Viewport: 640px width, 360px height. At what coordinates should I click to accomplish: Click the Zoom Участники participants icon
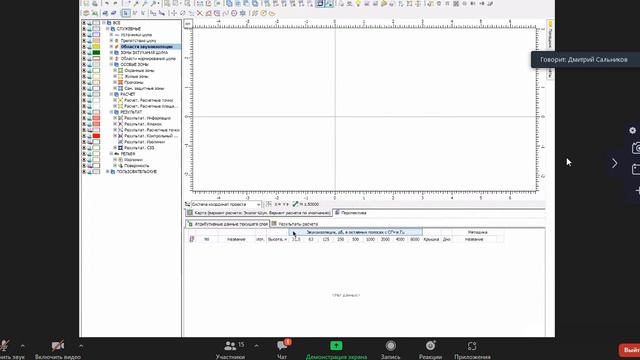pos(230,346)
